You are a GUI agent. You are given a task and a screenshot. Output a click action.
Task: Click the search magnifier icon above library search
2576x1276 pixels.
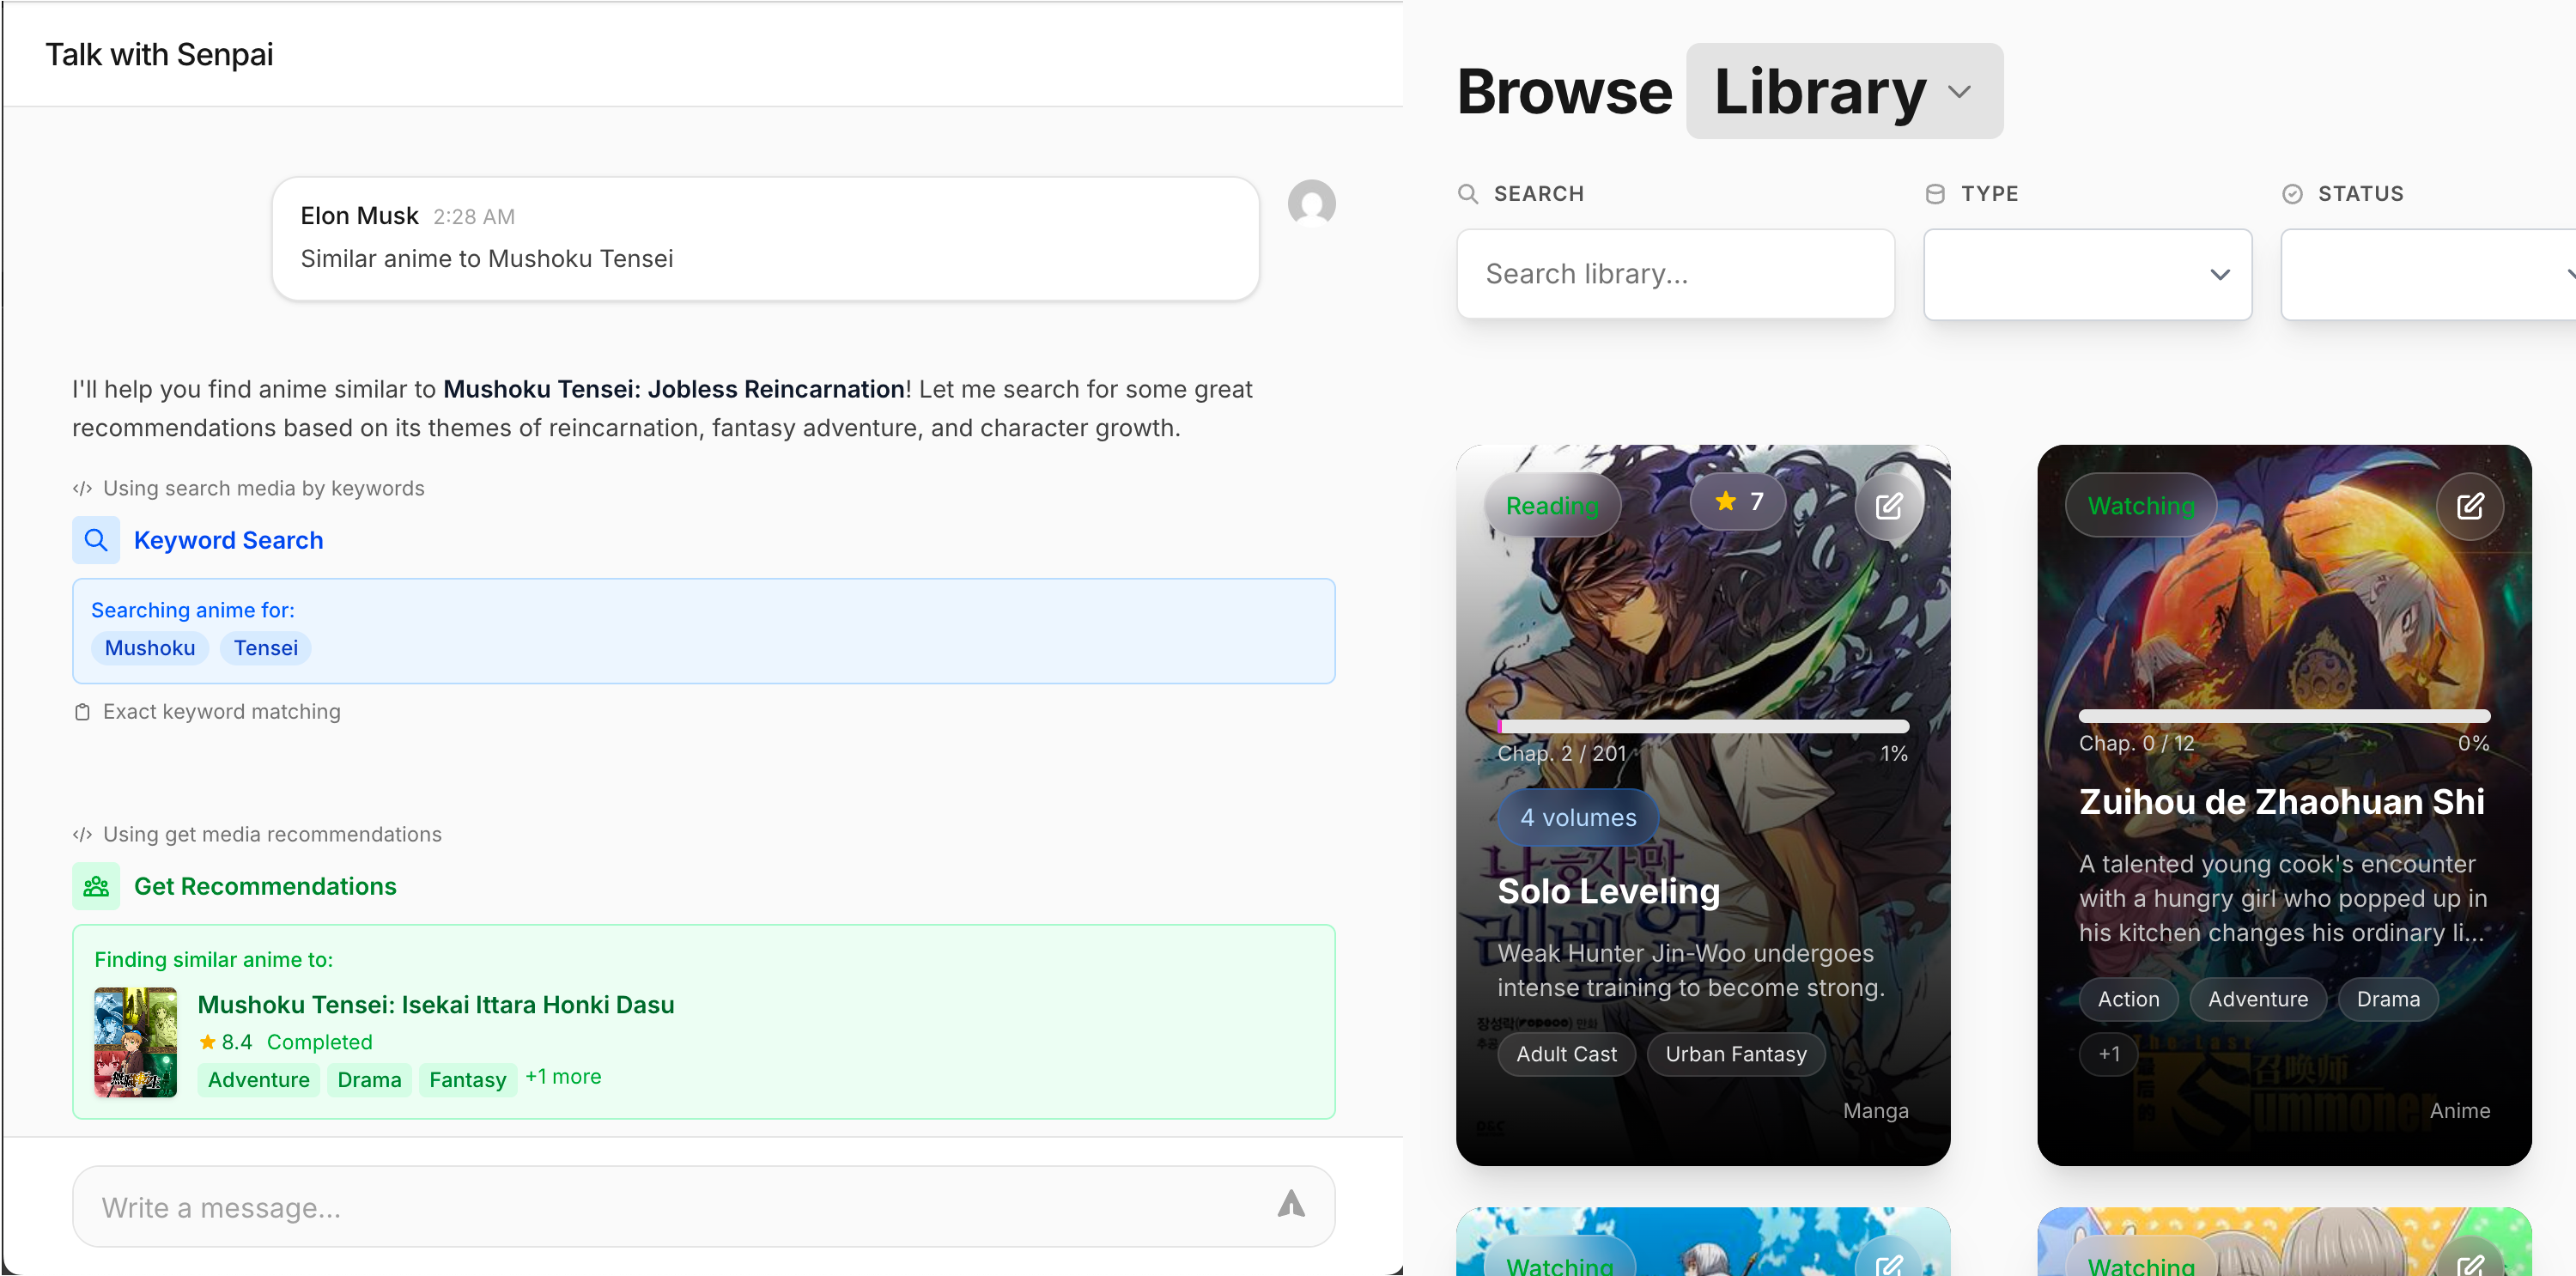(x=1467, y=194)
